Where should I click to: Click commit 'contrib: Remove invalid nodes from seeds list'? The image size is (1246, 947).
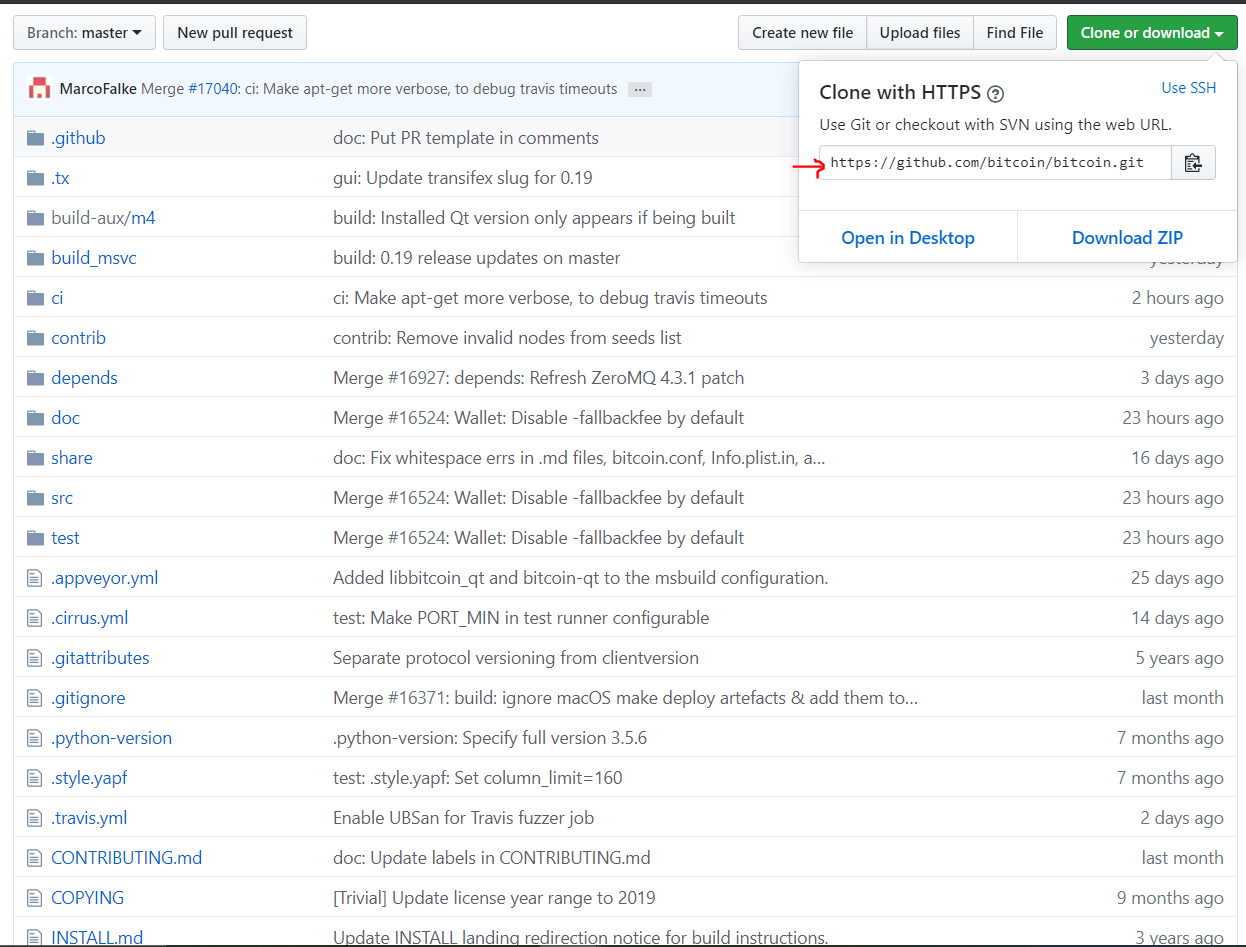point(507,338)
